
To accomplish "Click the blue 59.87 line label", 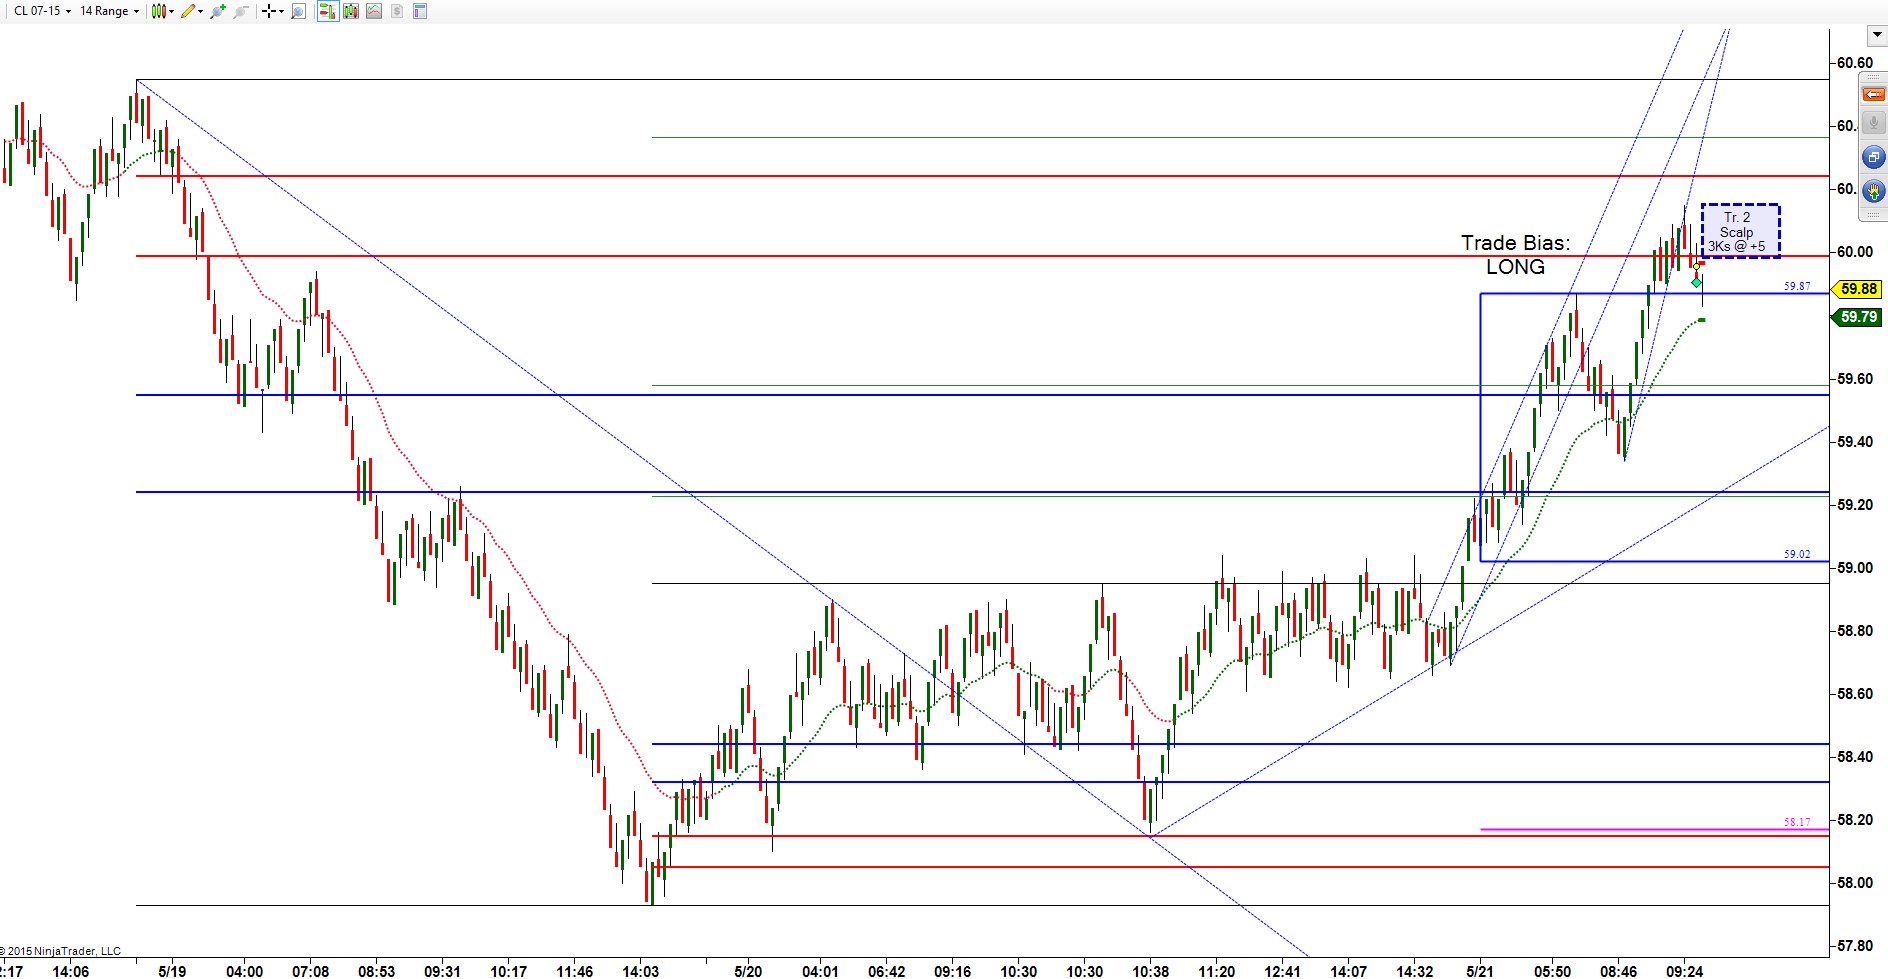I will click(x=1797, y=286).
